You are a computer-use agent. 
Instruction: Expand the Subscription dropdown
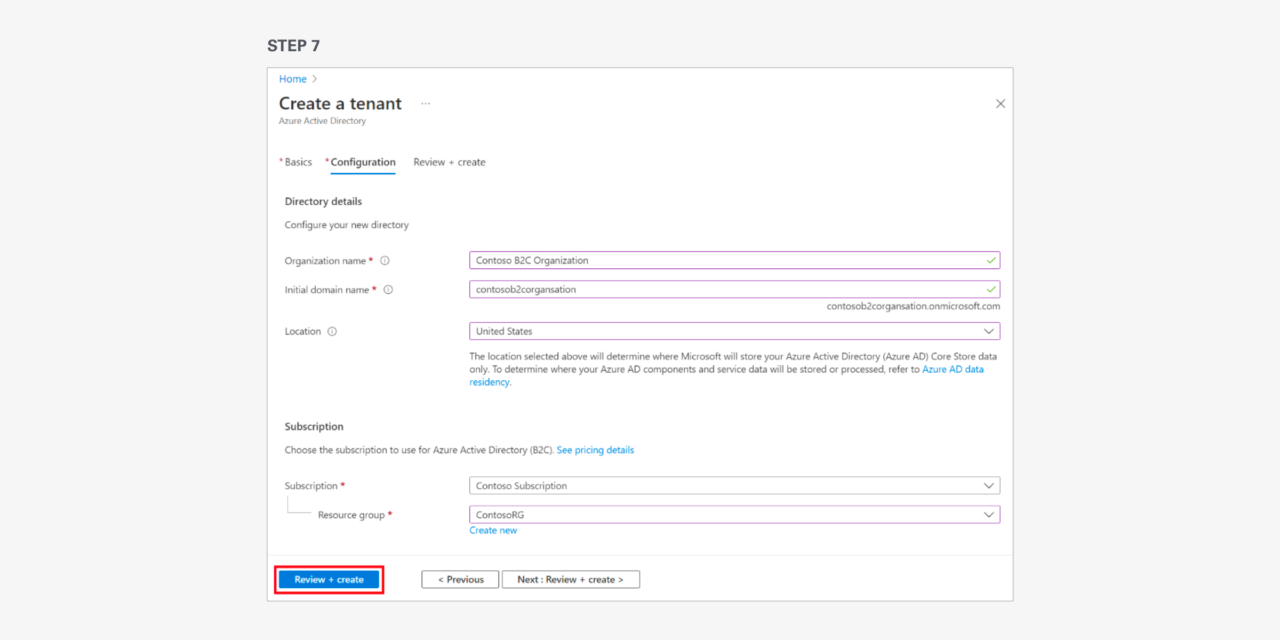coord(735,486)
